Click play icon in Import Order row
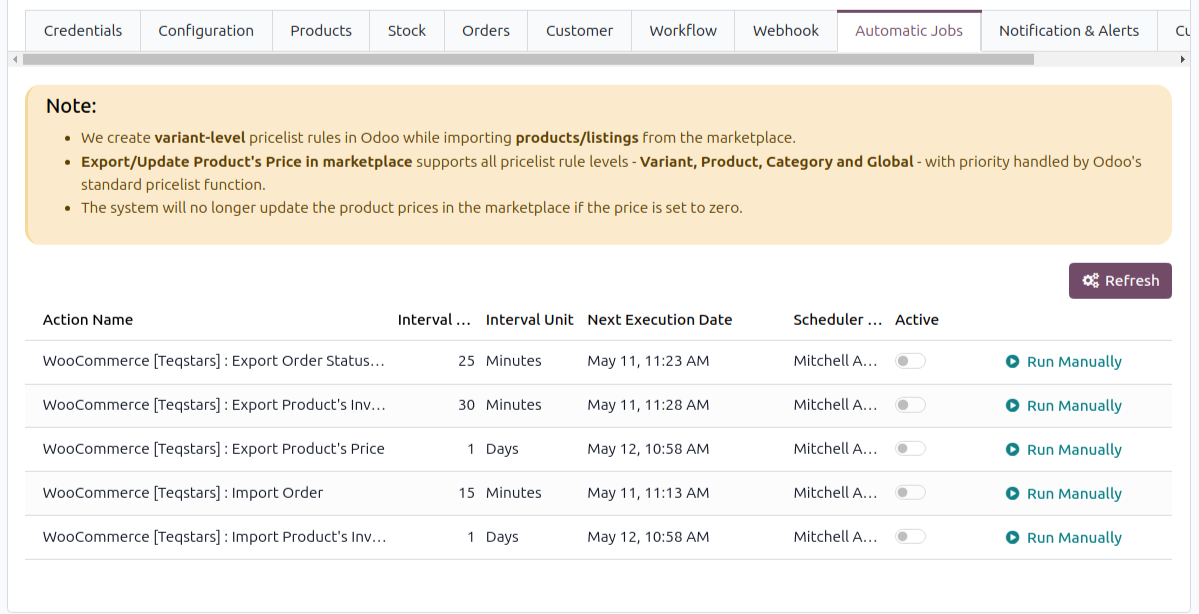 [1012, 493]
